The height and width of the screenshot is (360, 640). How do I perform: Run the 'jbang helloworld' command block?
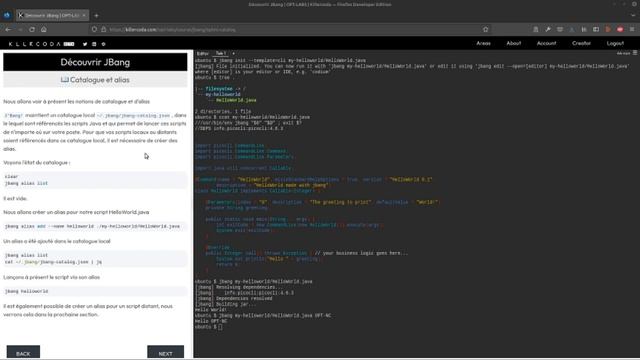[x=95, y=291]
